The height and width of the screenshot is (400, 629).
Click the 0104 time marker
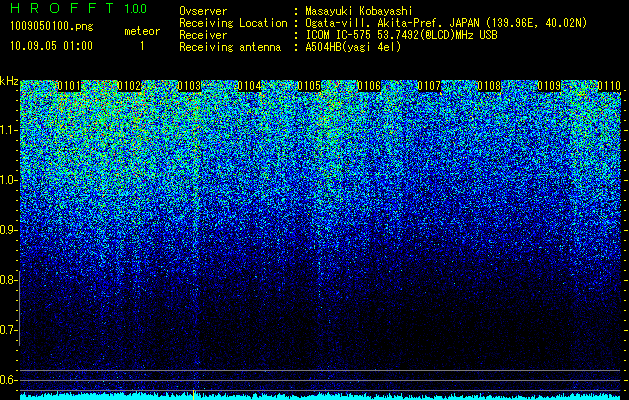pyautogui.click(x=249, y=86)
